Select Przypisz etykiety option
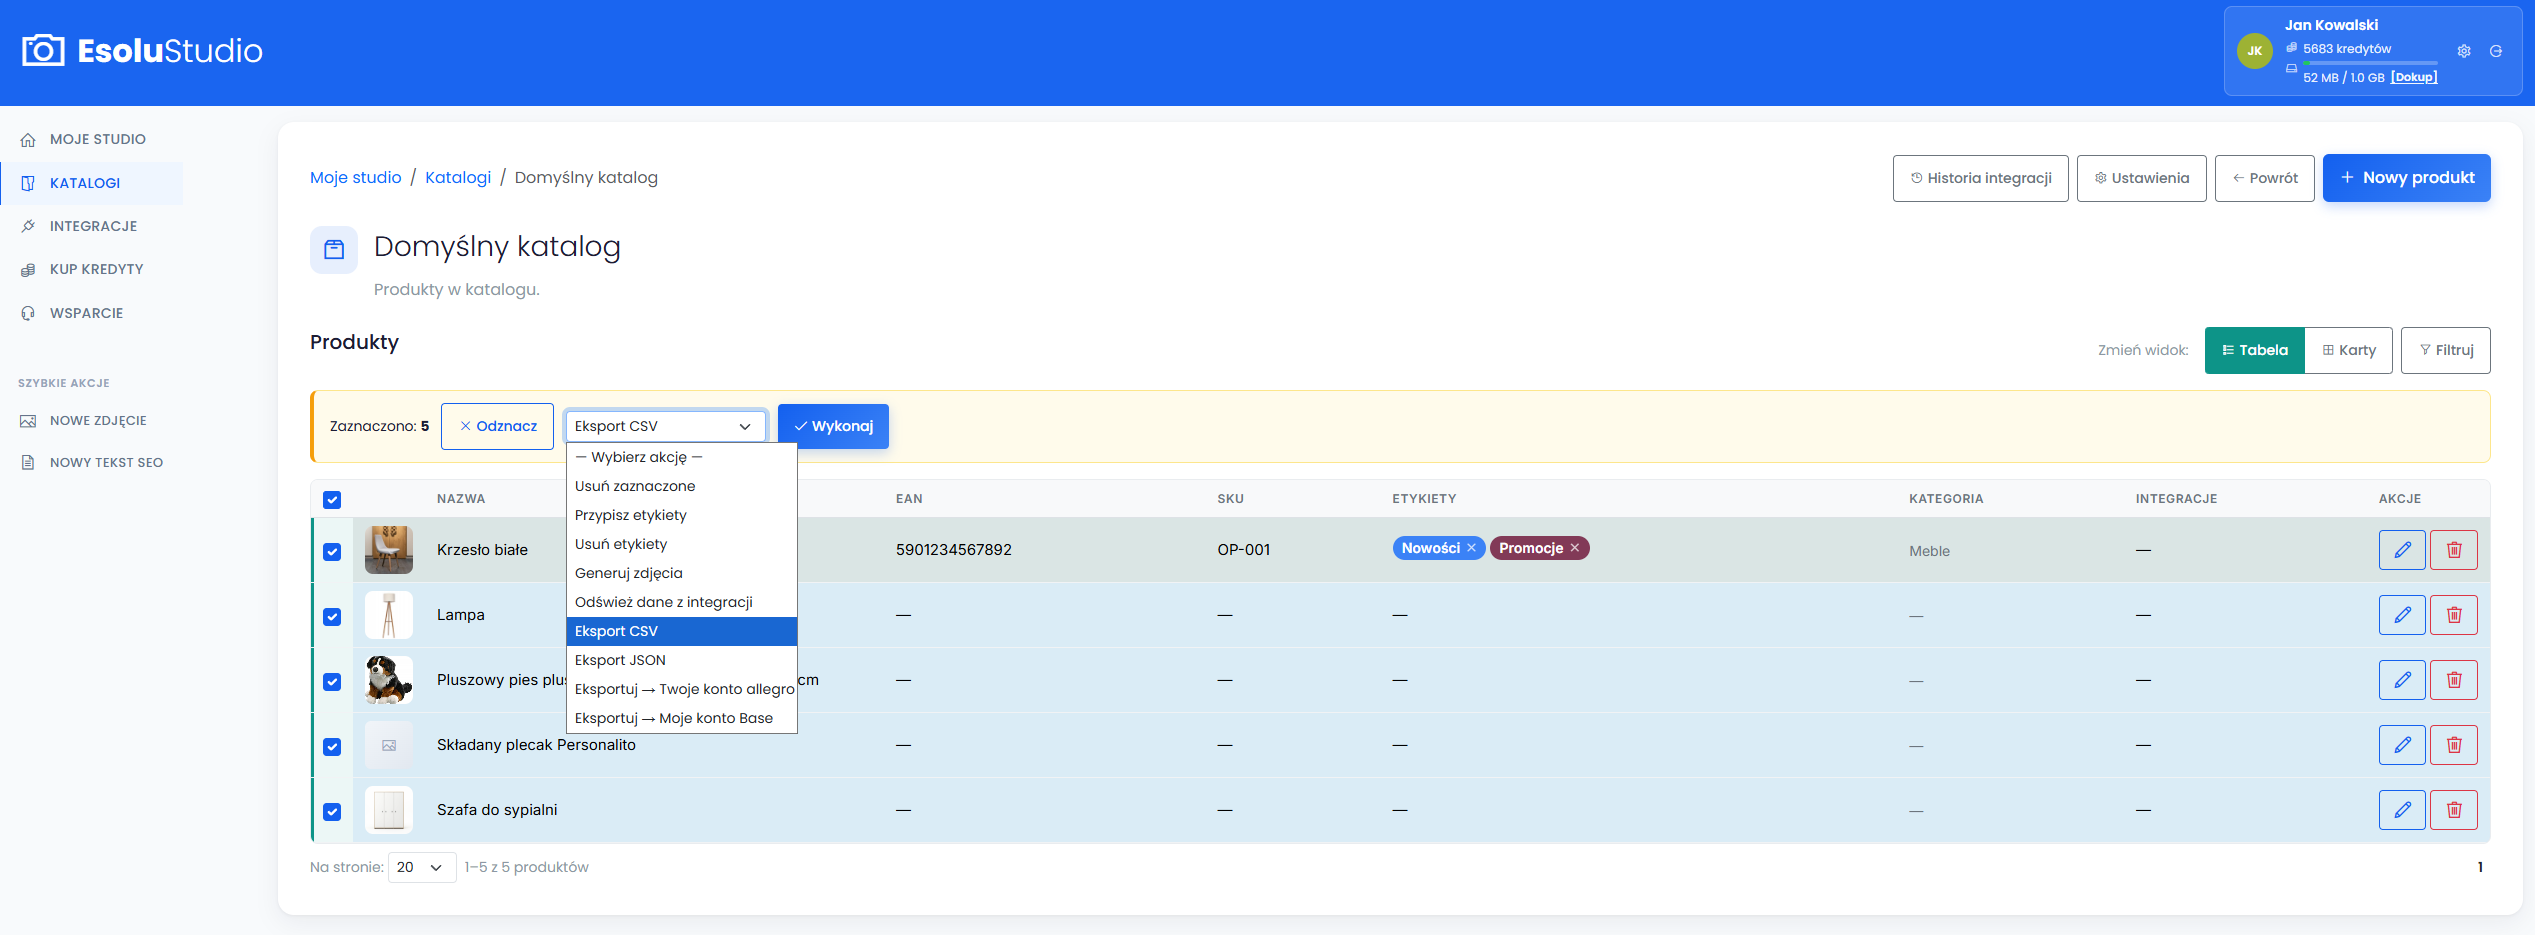This screenshot has height=935, width=2535. (x=682, y=515)
